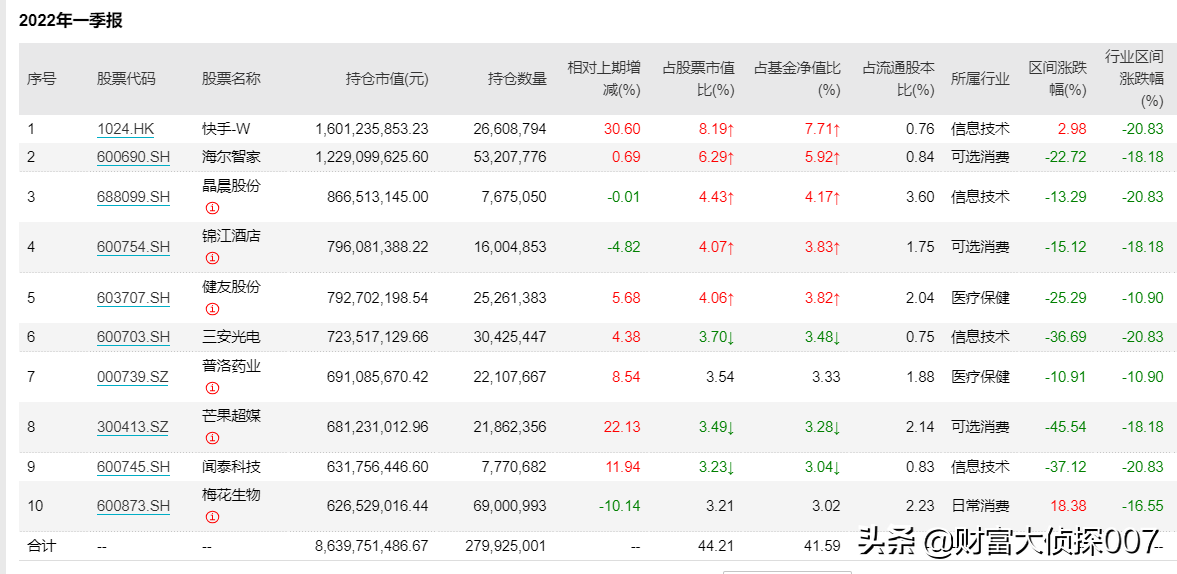This screenshot has height=574, width=1177.
Task: Click market value 1,229,099,625.60
Action: pos(372,157)
